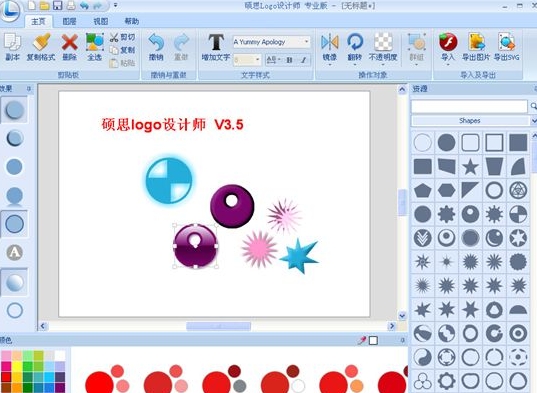Select the 复制格式 format painter brush

click(41, 47)
